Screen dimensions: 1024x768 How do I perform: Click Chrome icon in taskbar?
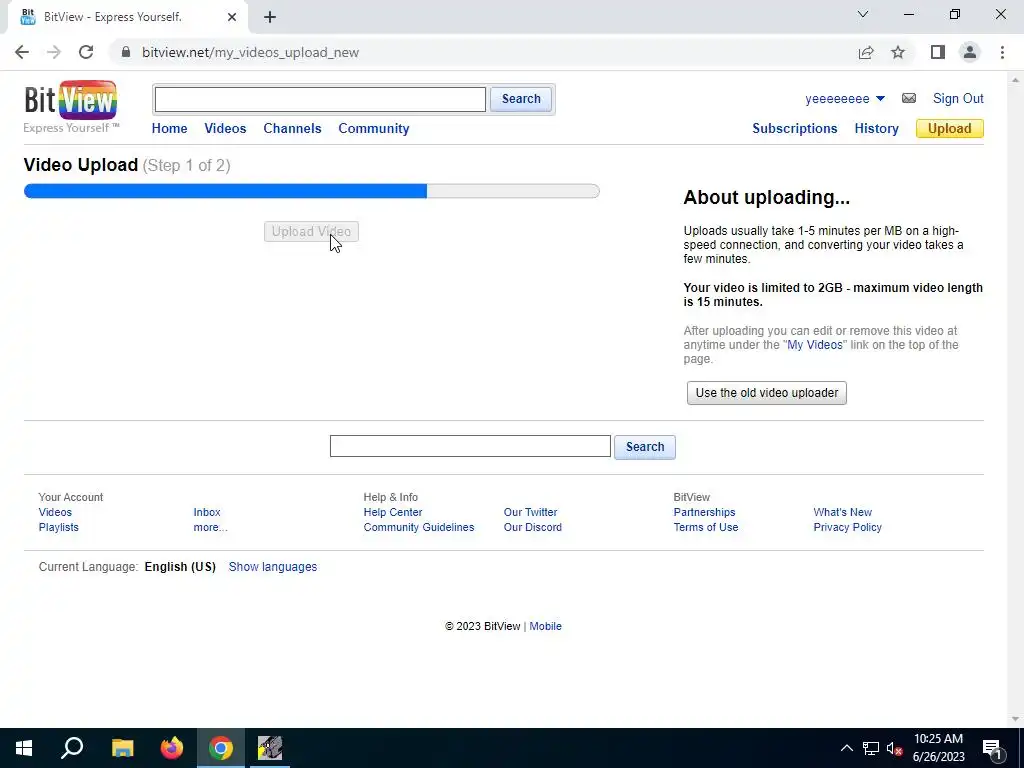pyautogui.click(x=221, y=748)
